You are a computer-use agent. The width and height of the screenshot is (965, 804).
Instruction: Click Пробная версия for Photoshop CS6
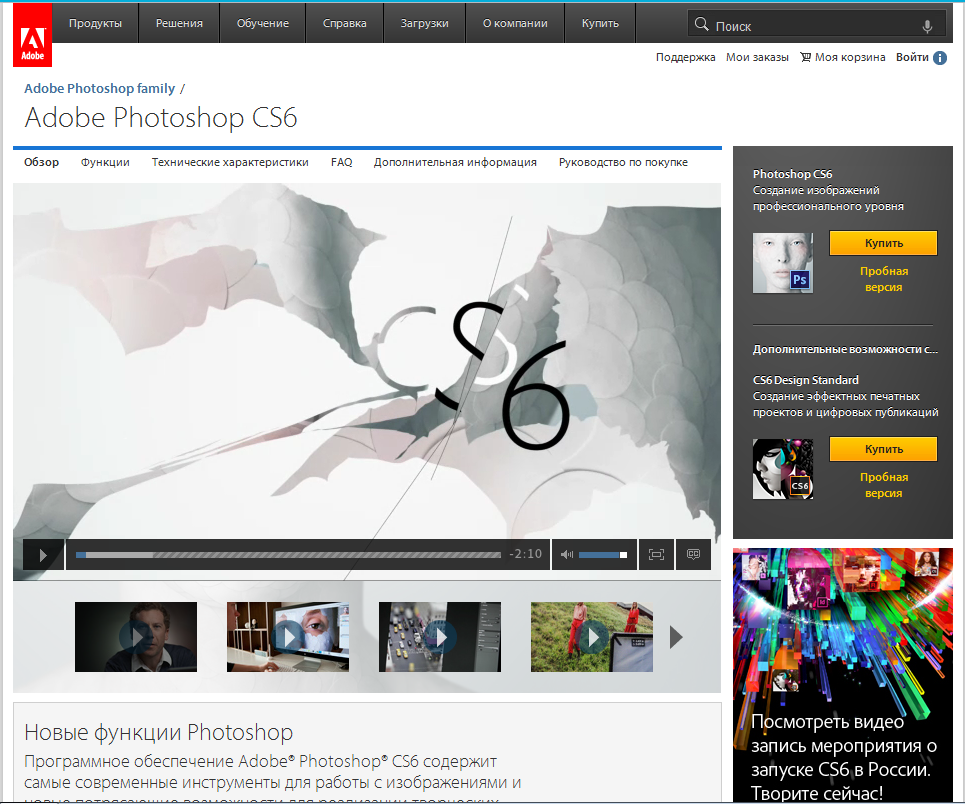click(883, 279)
